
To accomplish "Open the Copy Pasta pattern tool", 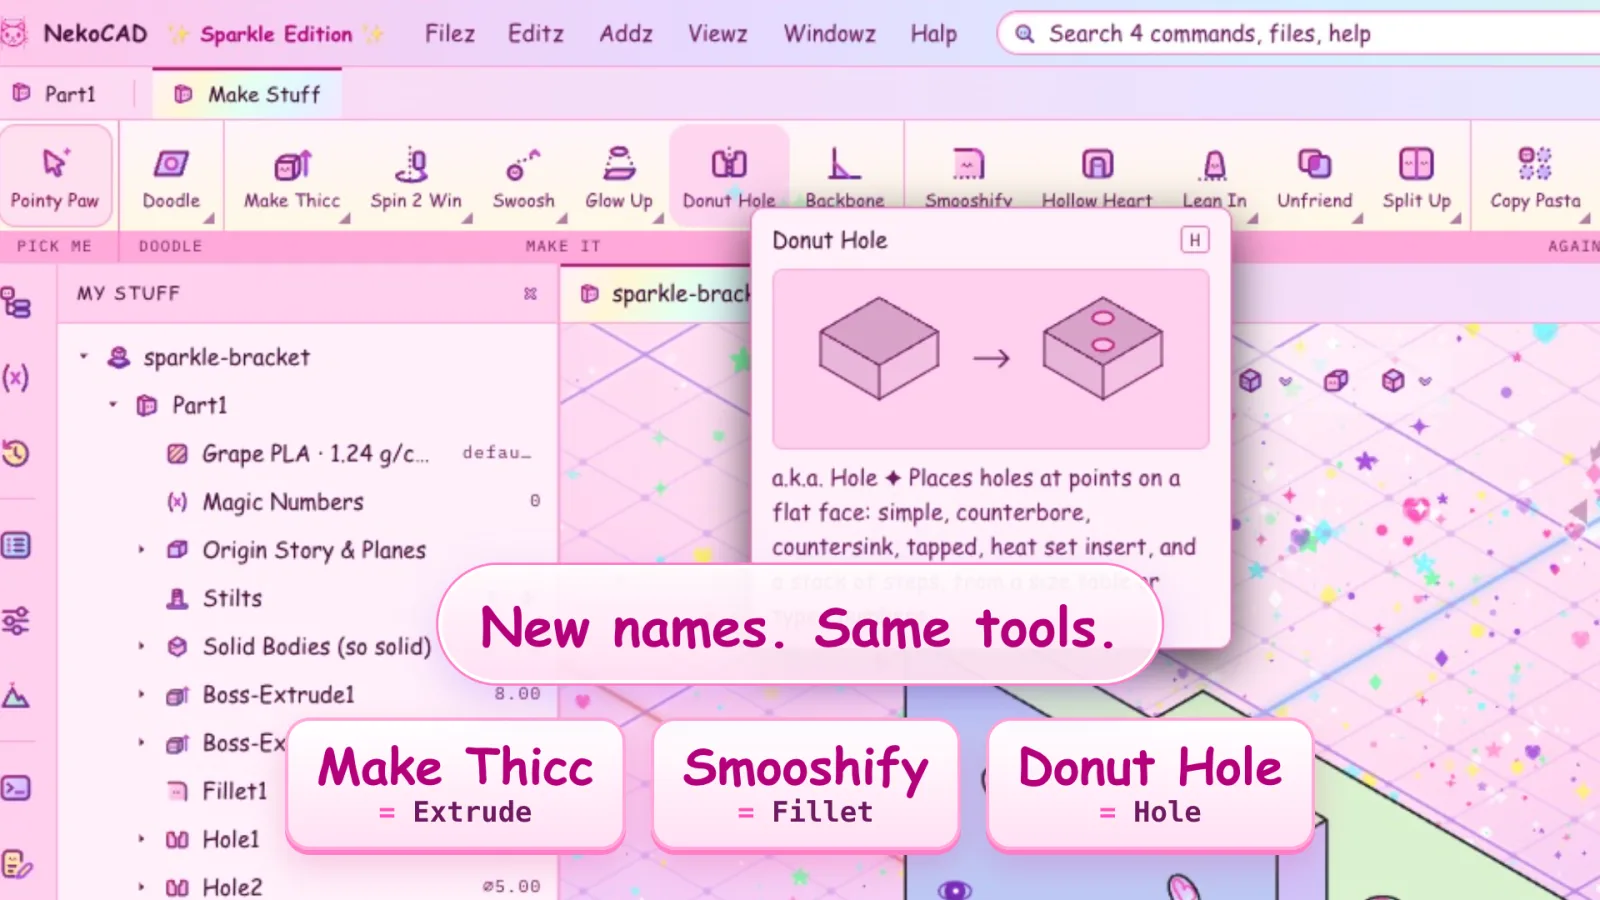I will point(1535,178).
